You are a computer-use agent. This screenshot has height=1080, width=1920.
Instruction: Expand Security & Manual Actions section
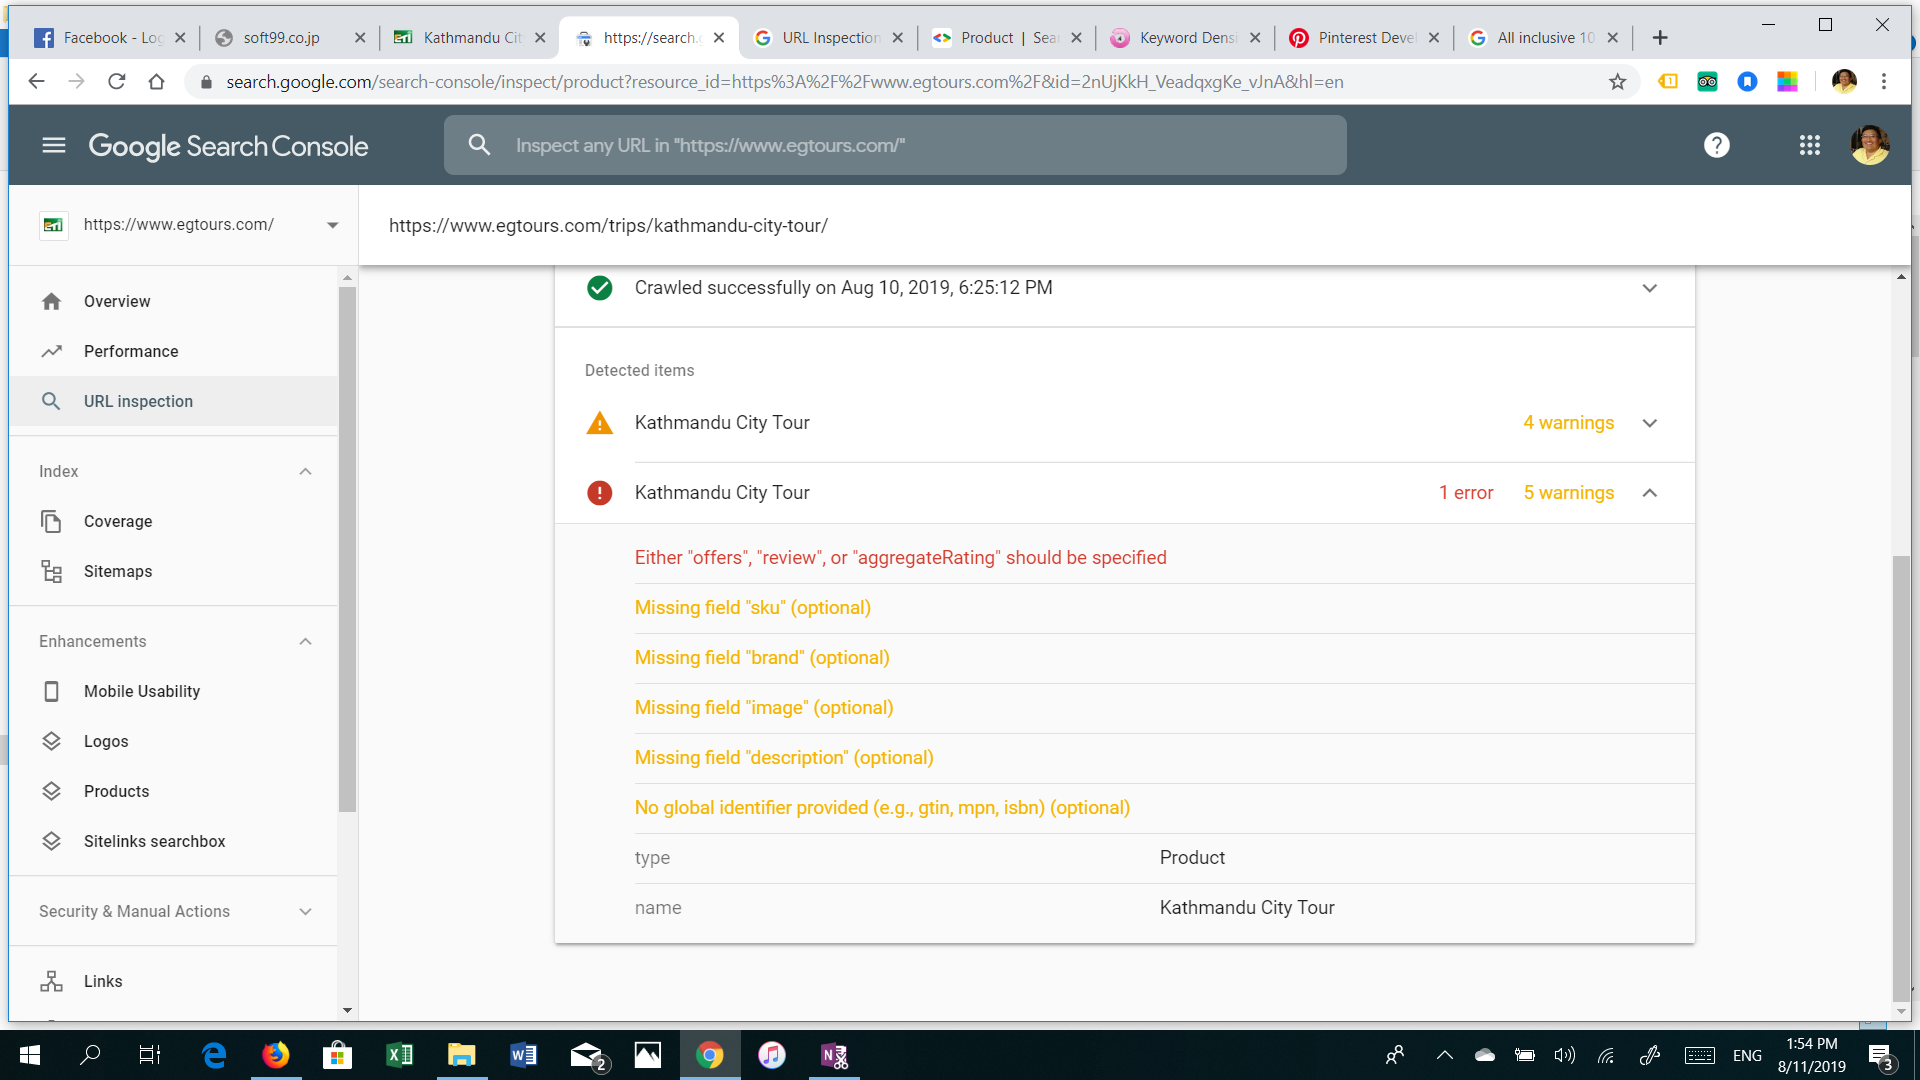(306, 912)
